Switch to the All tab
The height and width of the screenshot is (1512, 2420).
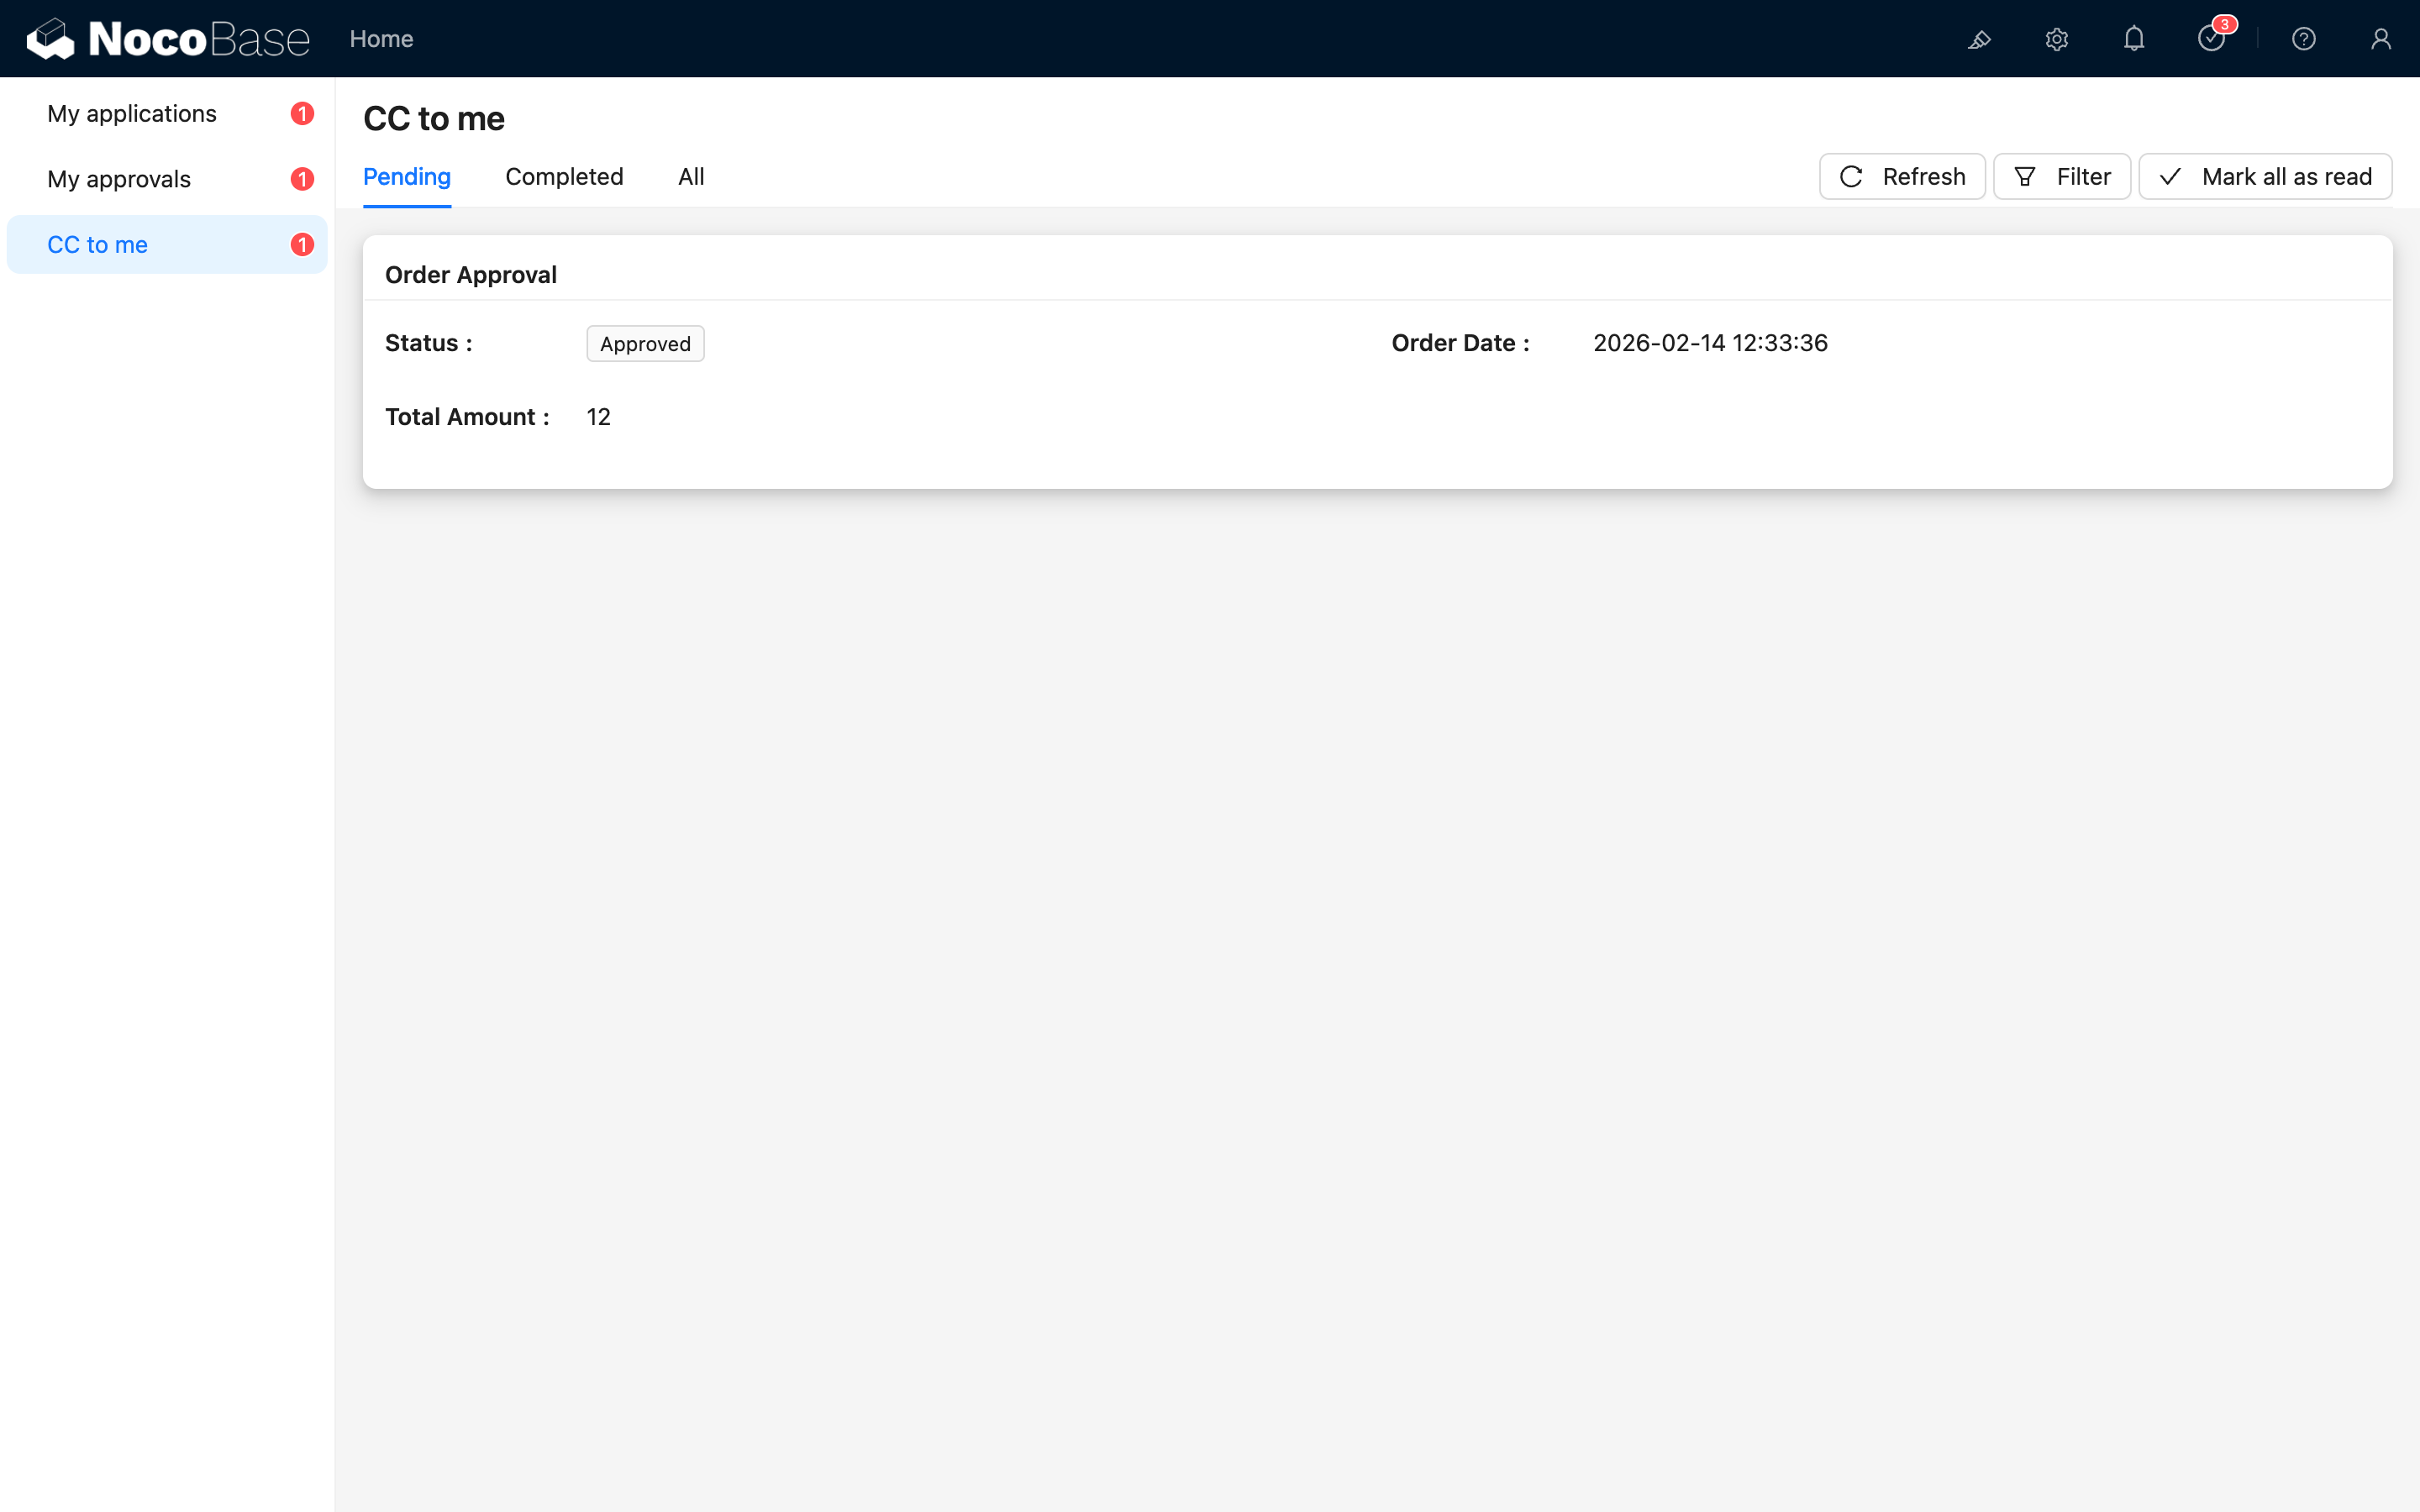[x=691, y=177]
